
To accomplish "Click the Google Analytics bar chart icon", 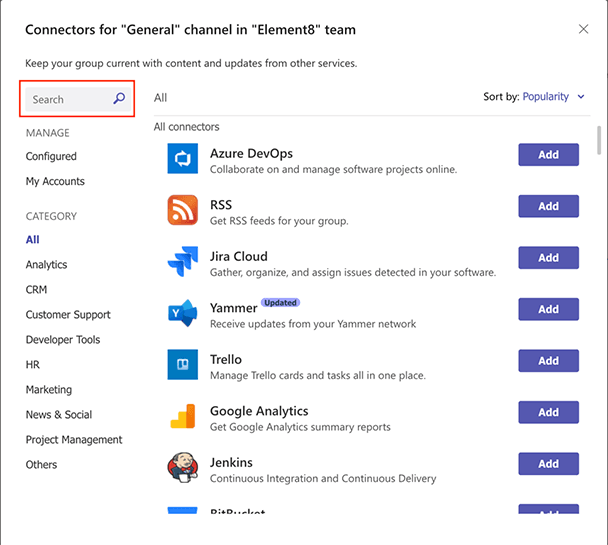I will pos(183,416).
